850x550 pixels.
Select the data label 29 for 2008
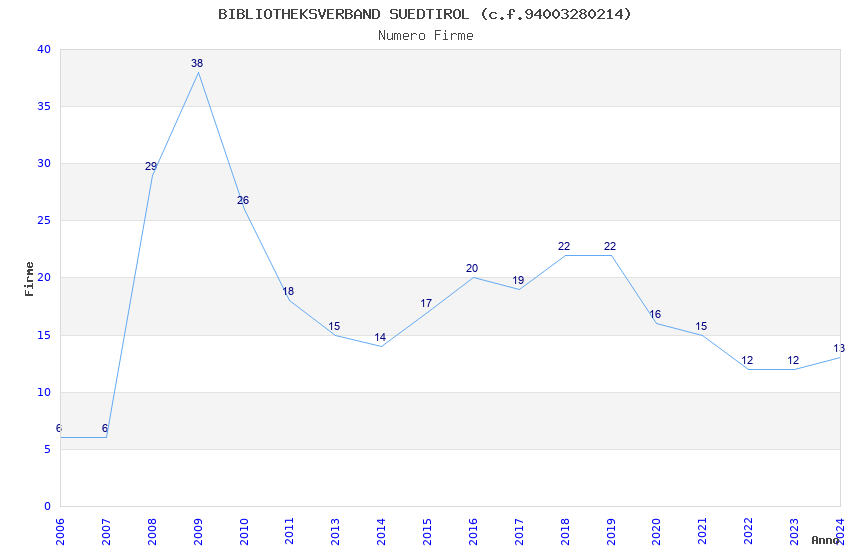pyautogui.click(x=151, y=166)
